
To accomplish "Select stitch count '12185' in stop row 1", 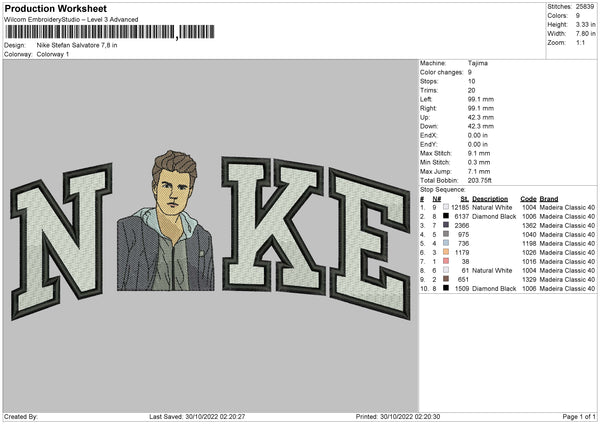I will pyautogui.click(x=460, y=207).
